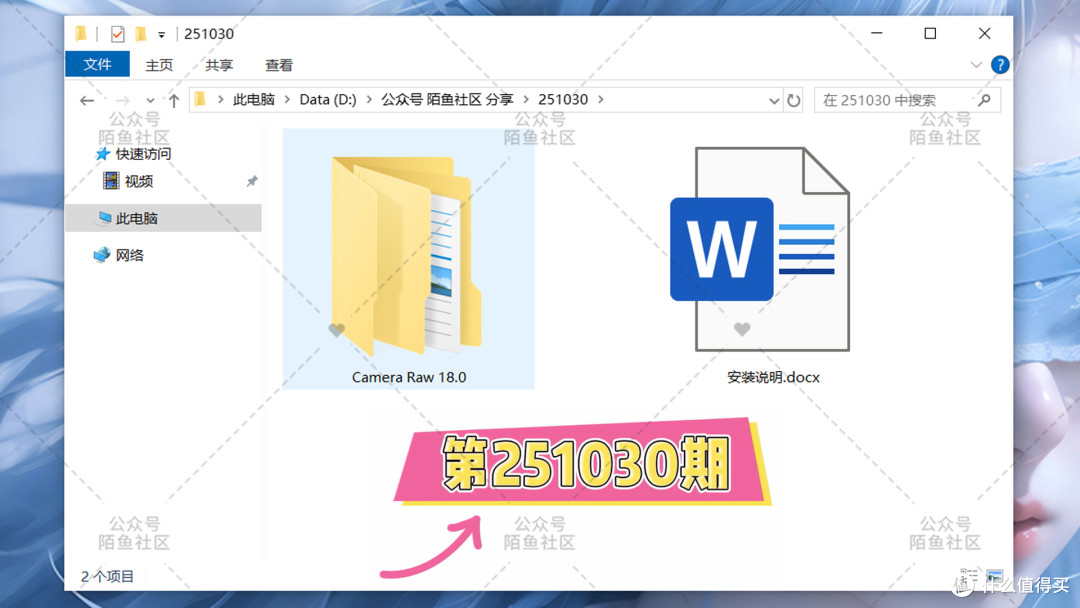The width and height of the screenshot is (1080, 608).
Task: Click the New folder quick access icon
Action: [141, 34]
